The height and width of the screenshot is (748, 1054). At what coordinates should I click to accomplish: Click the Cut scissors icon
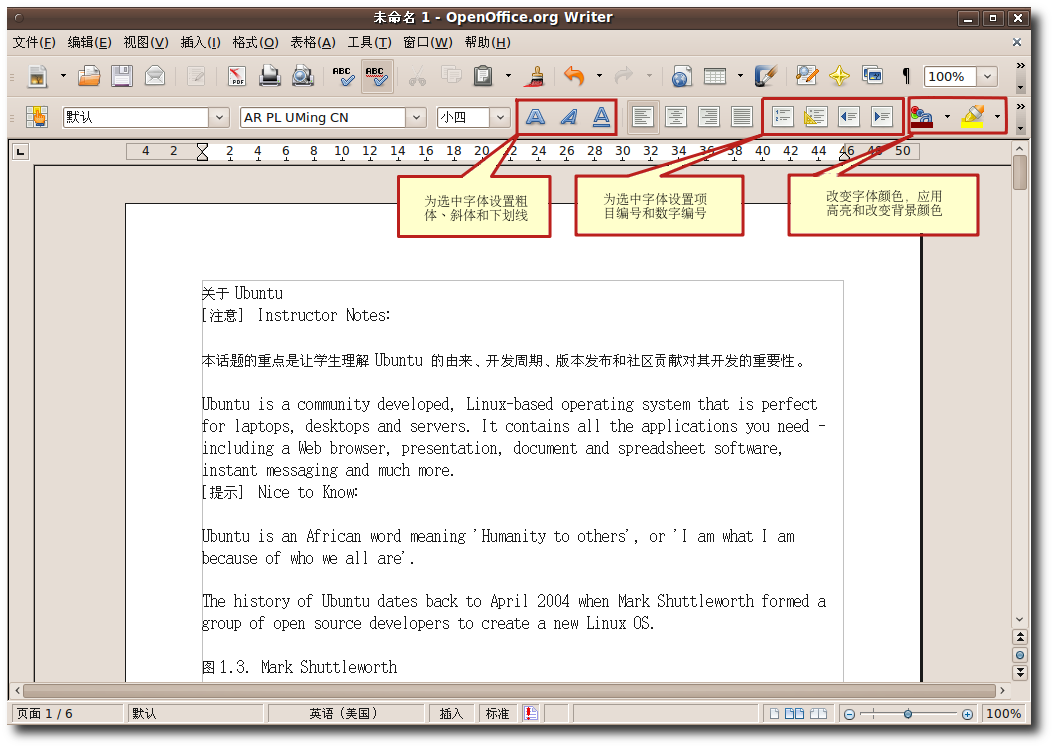click(417, 76)
